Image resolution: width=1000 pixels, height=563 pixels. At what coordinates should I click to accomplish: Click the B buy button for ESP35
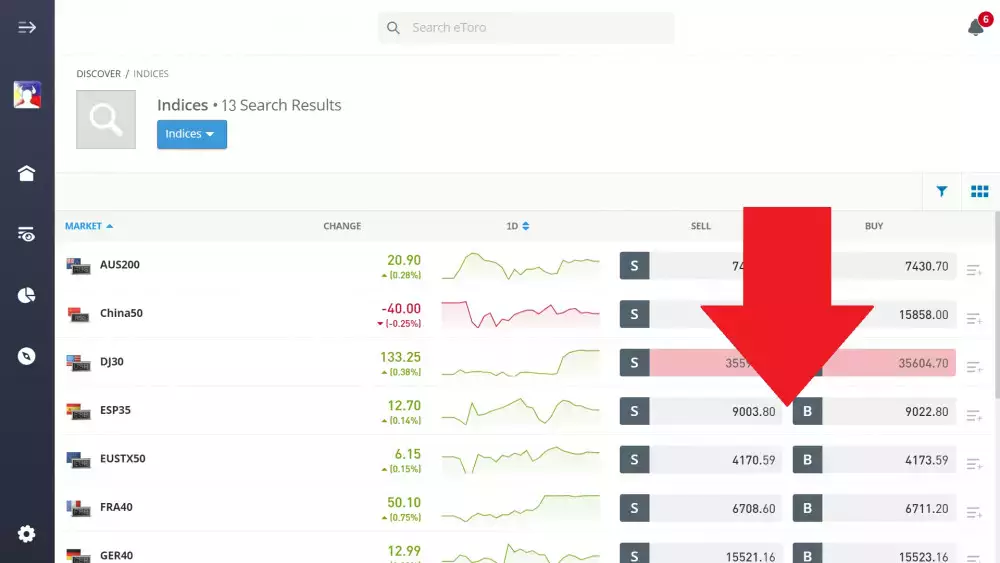click(x=807, y=411)
